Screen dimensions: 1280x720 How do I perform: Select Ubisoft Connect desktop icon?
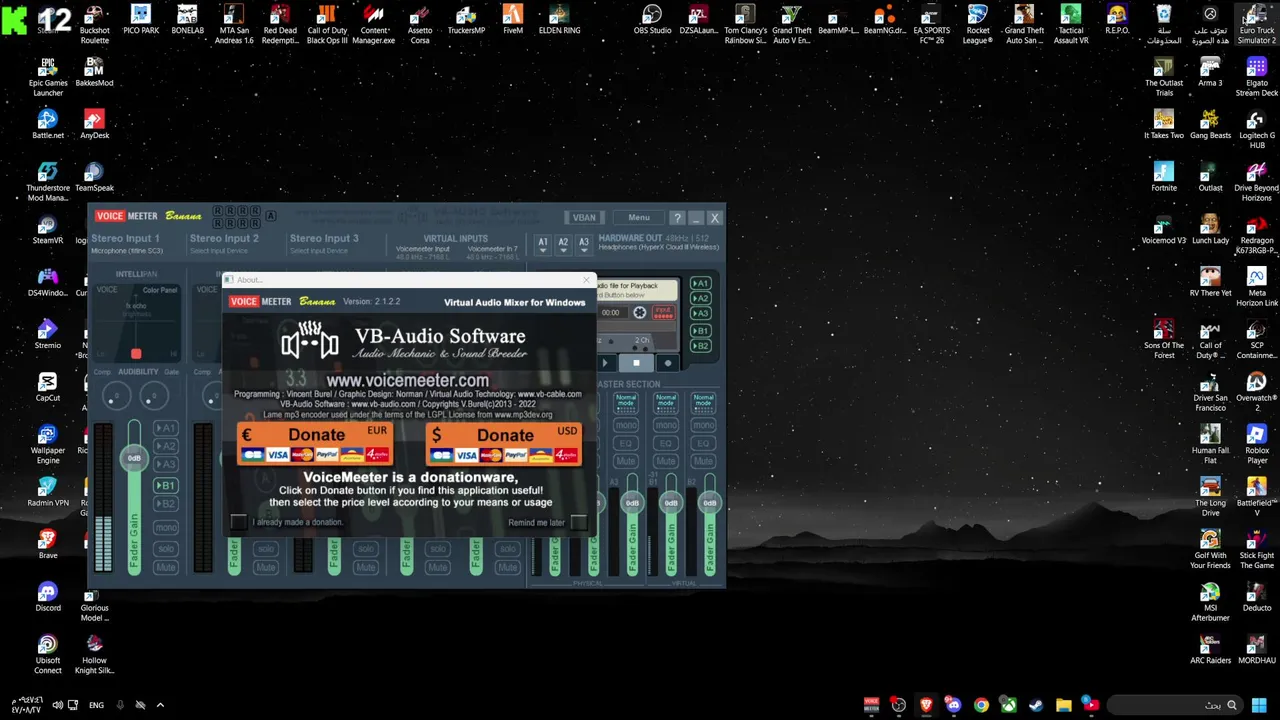47,655
